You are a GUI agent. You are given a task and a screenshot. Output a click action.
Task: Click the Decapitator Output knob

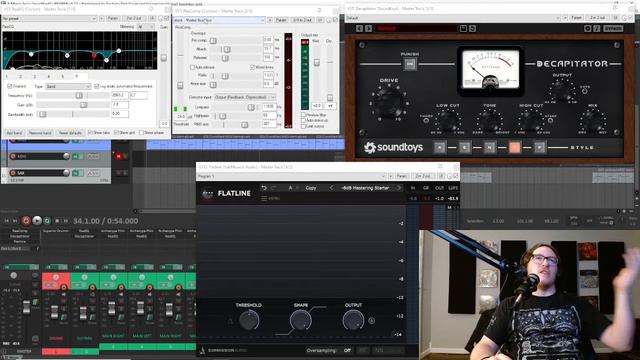tap(562, 91)
